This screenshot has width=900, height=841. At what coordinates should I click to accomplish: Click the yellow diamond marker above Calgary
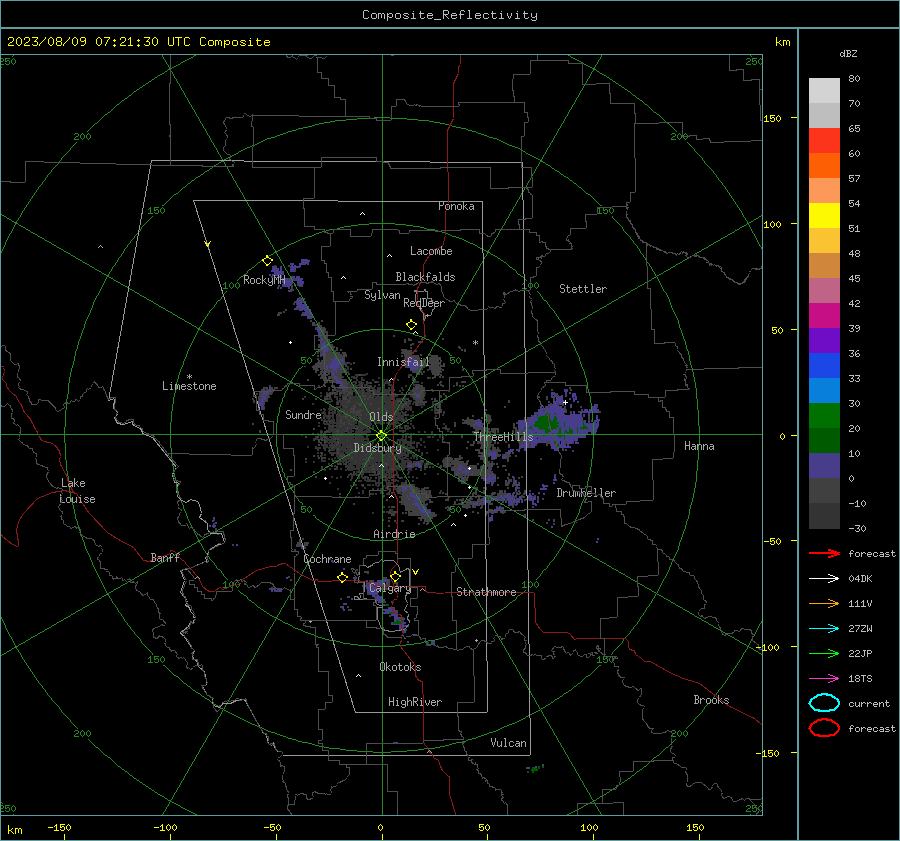tap(395, 576)
